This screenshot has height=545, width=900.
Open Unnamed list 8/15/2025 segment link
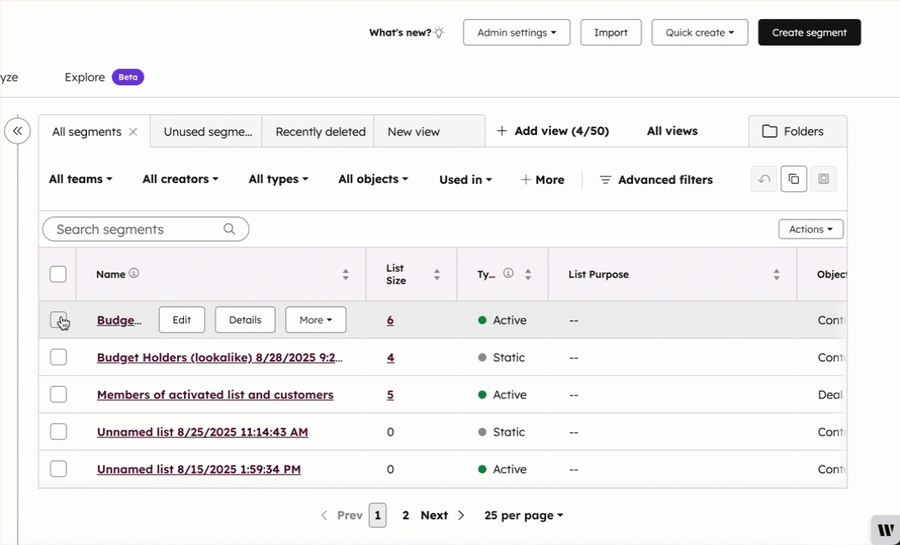pyautogui.click(x=199, y=469)
